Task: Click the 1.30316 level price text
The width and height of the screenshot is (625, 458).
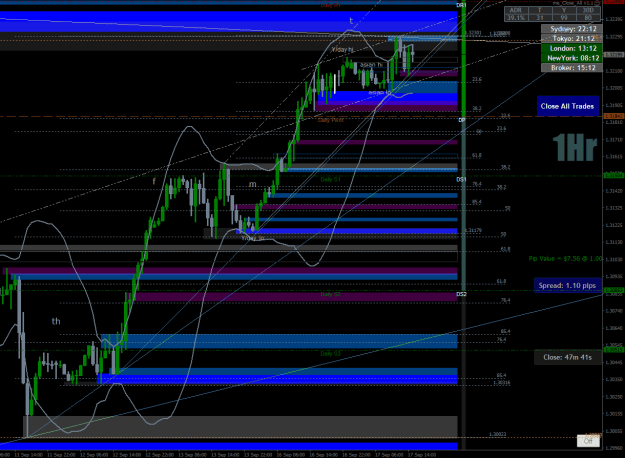Action: click(501, 383)
